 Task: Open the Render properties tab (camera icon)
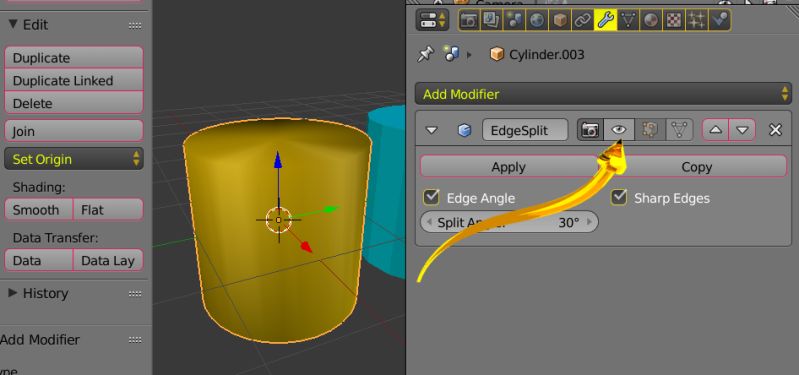[469, 20]
